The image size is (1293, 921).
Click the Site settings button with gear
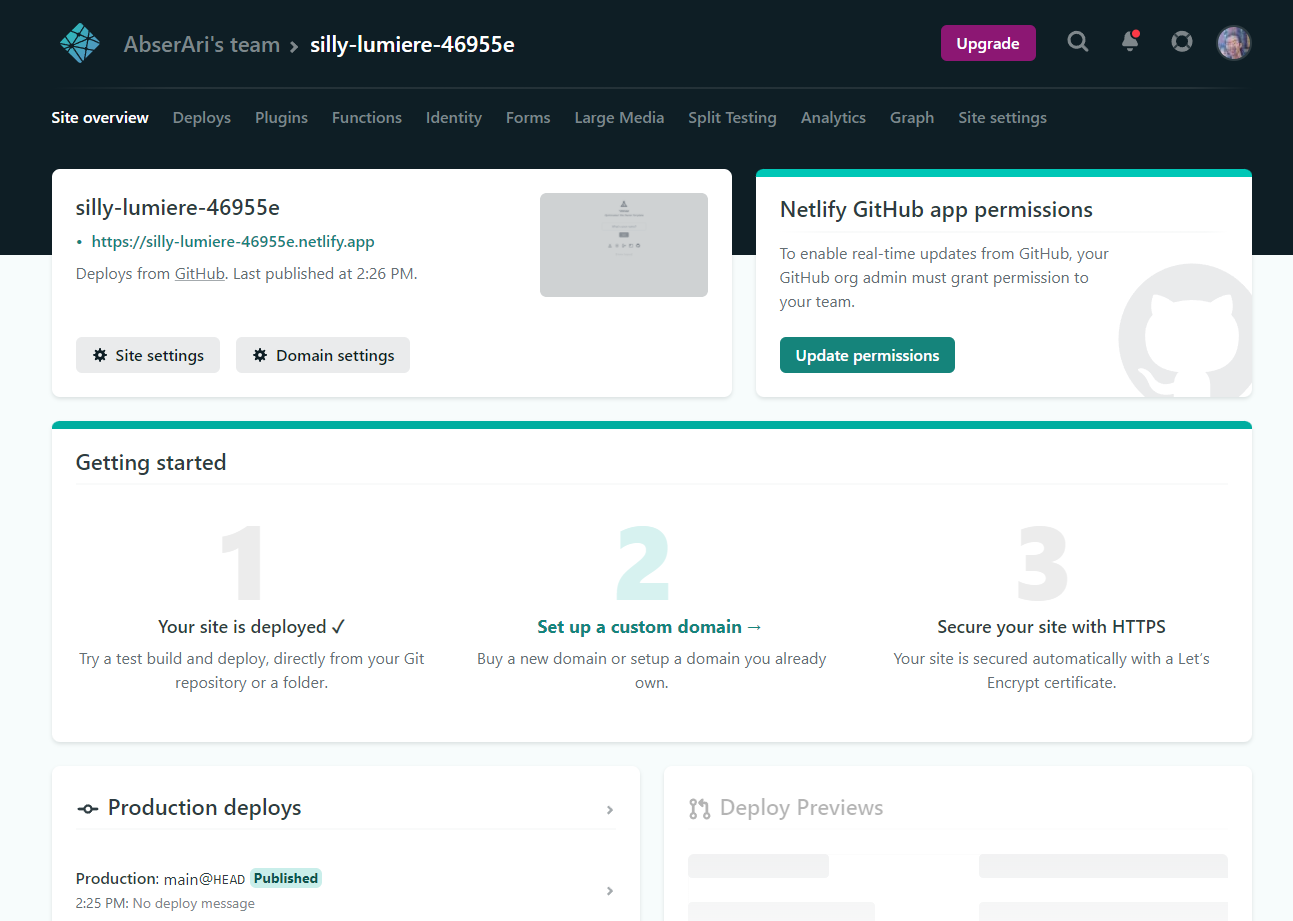tap(148, 355)
